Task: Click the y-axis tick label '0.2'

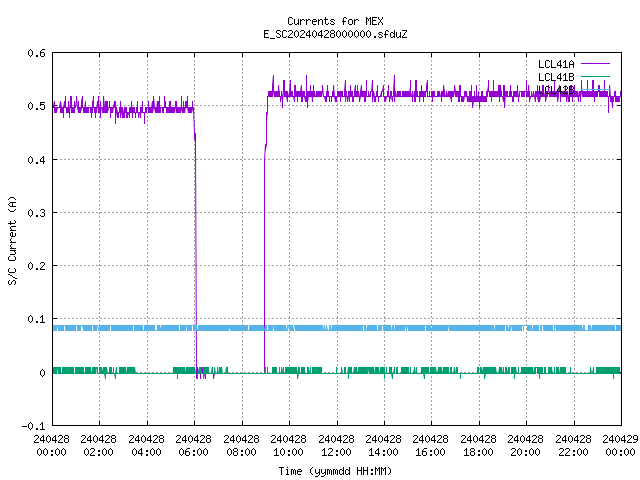Action: [x=37, y=266]
